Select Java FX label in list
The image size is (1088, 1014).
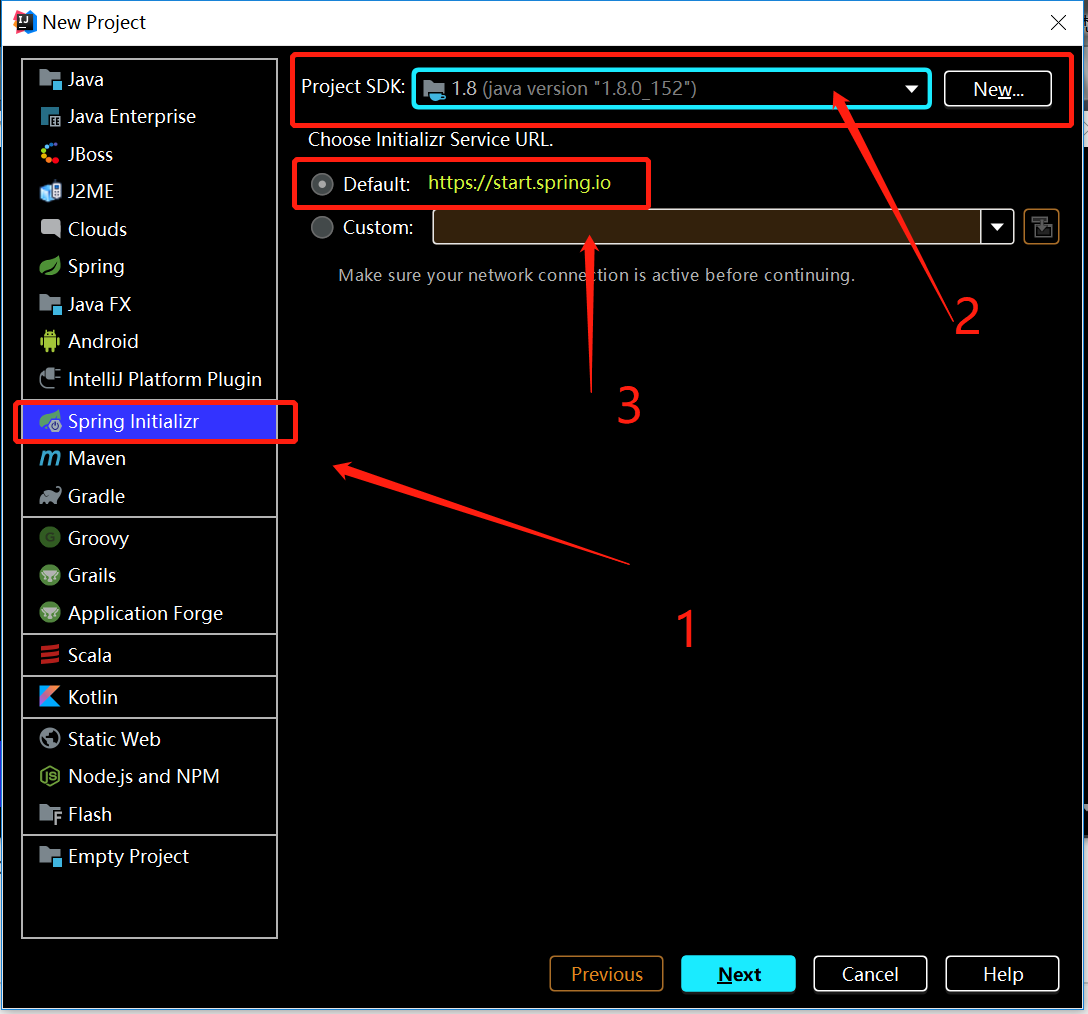pyautogui.click(x=99, y=304)
